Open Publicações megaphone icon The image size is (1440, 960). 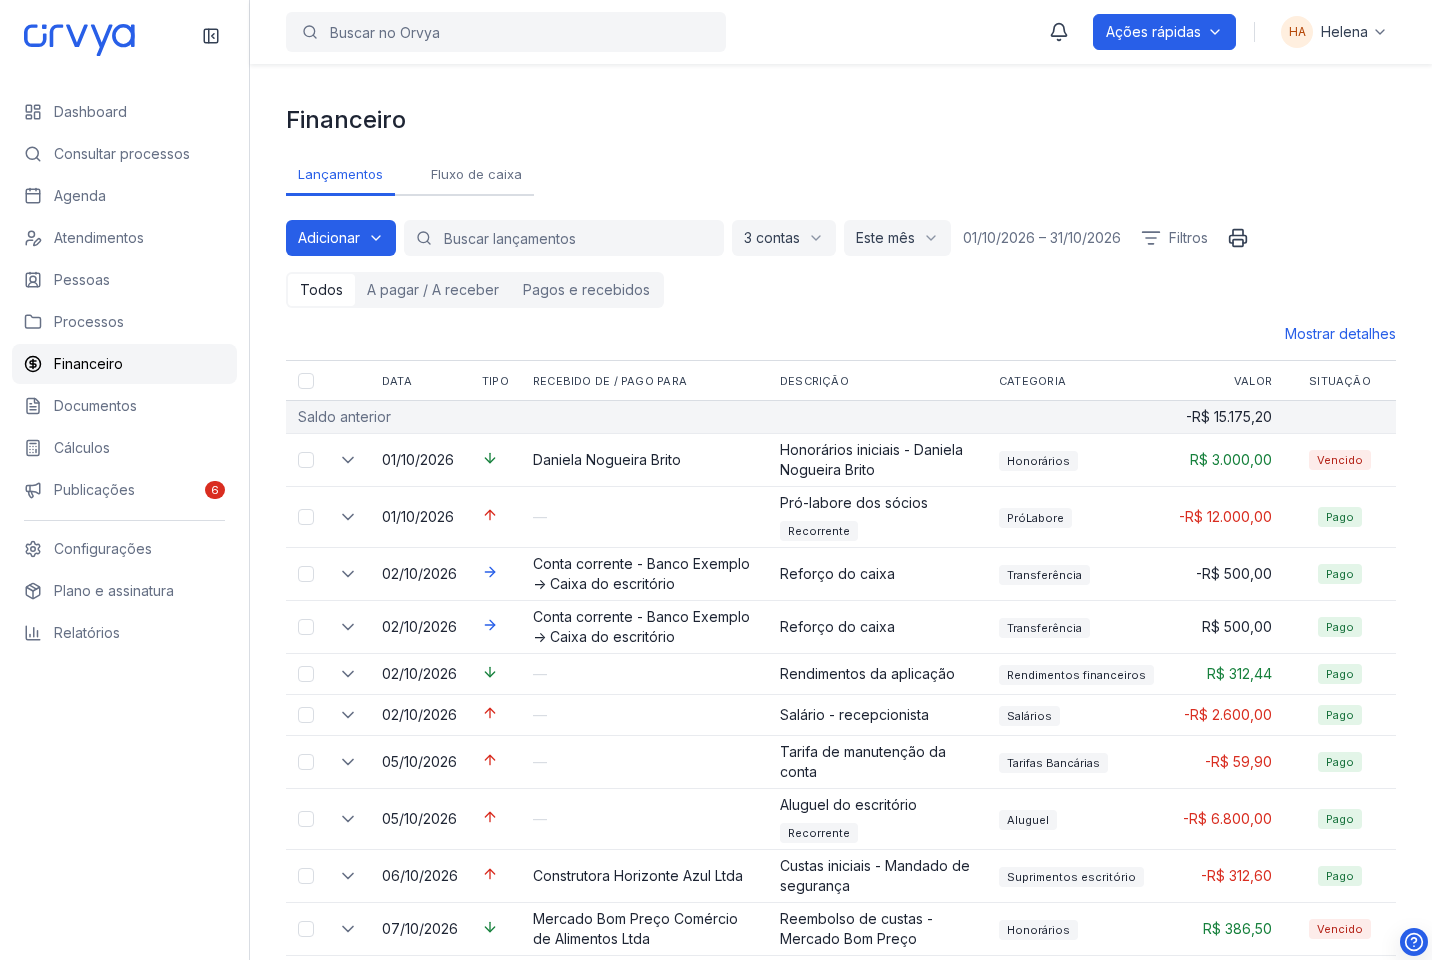pos(33,490)
